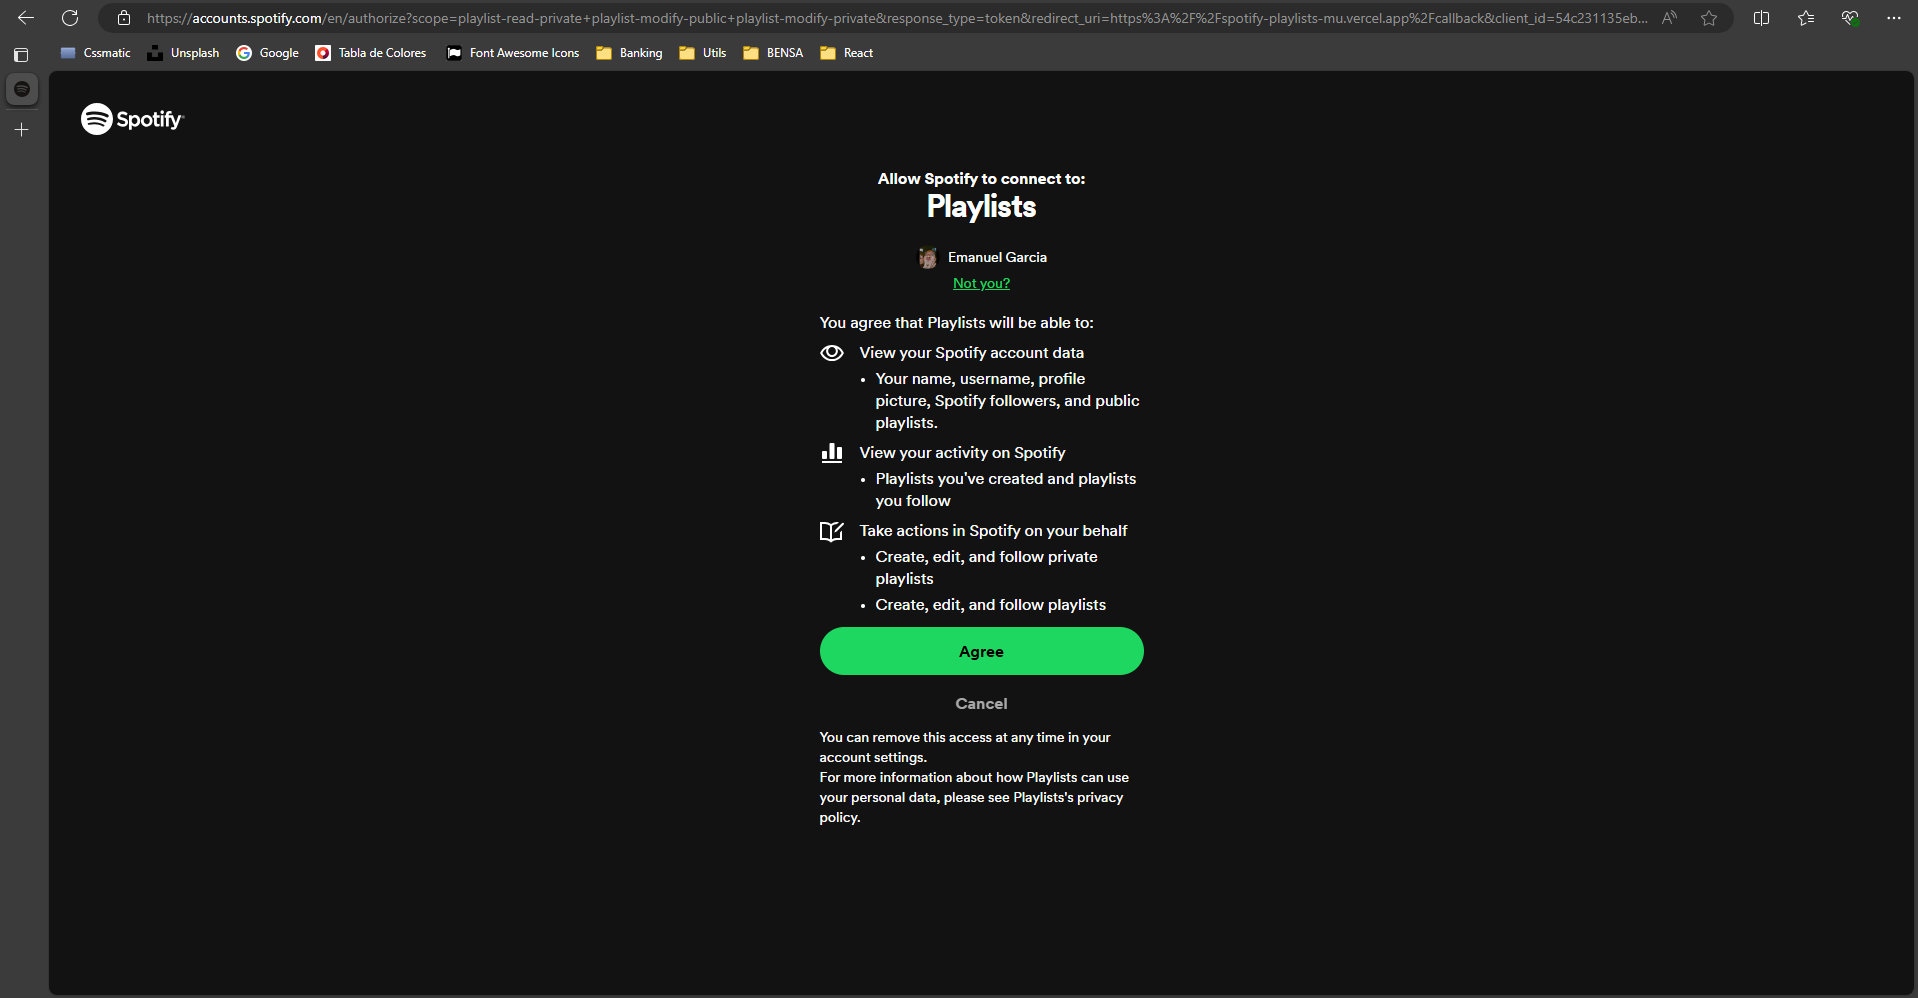Viewport: 1918px width, 998px height.
Task: Open the Tabla de Colores bookmark
Action: point(371,53)
